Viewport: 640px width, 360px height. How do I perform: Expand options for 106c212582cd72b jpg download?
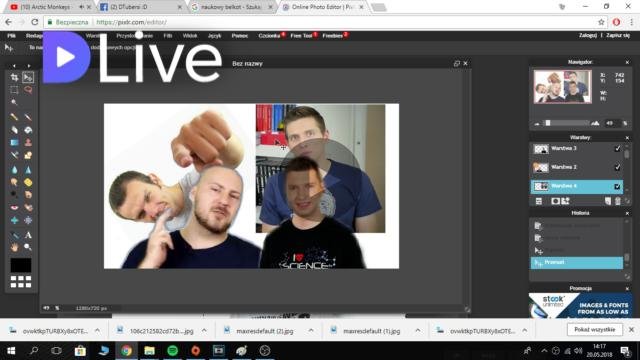coord(204,330)
